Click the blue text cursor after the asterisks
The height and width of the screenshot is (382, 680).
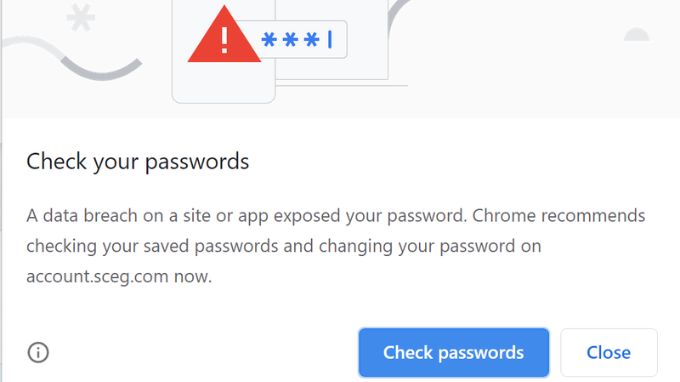click(330, 39)
